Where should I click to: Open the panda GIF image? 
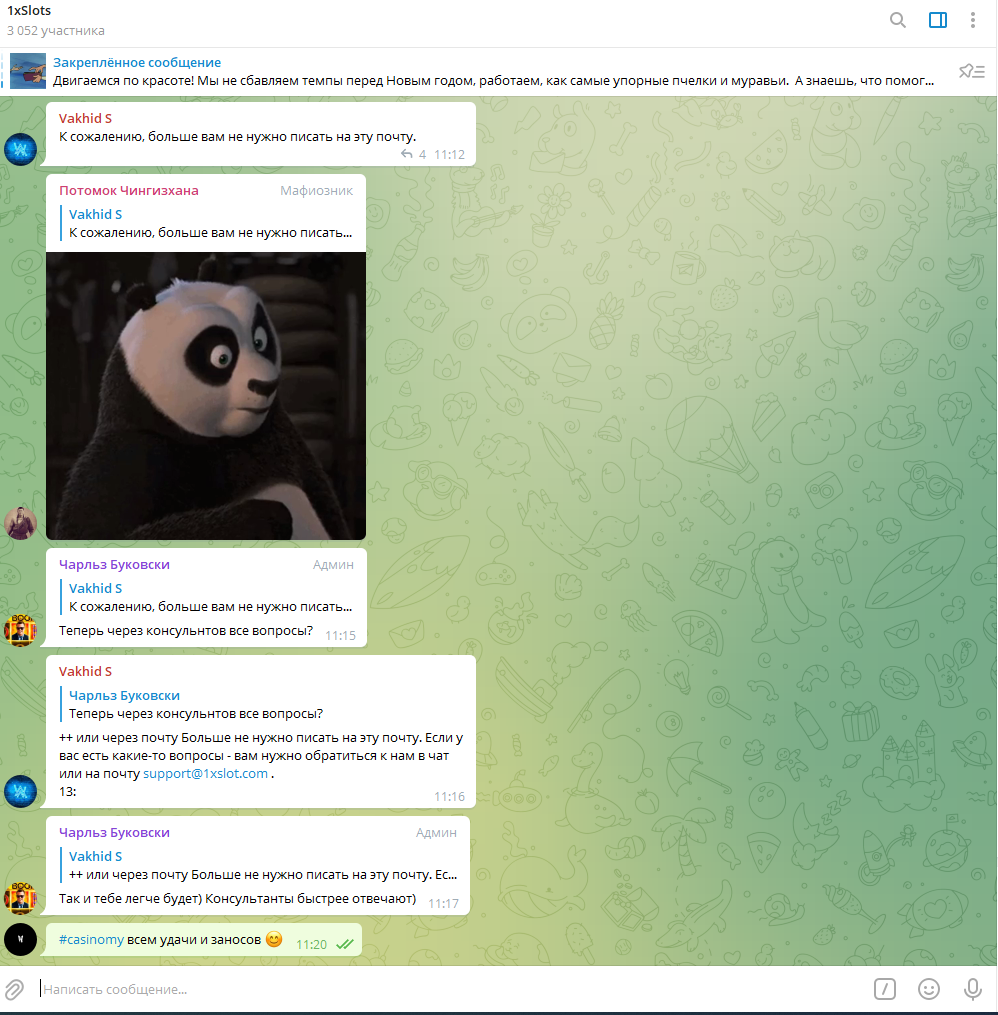[206, 396]
